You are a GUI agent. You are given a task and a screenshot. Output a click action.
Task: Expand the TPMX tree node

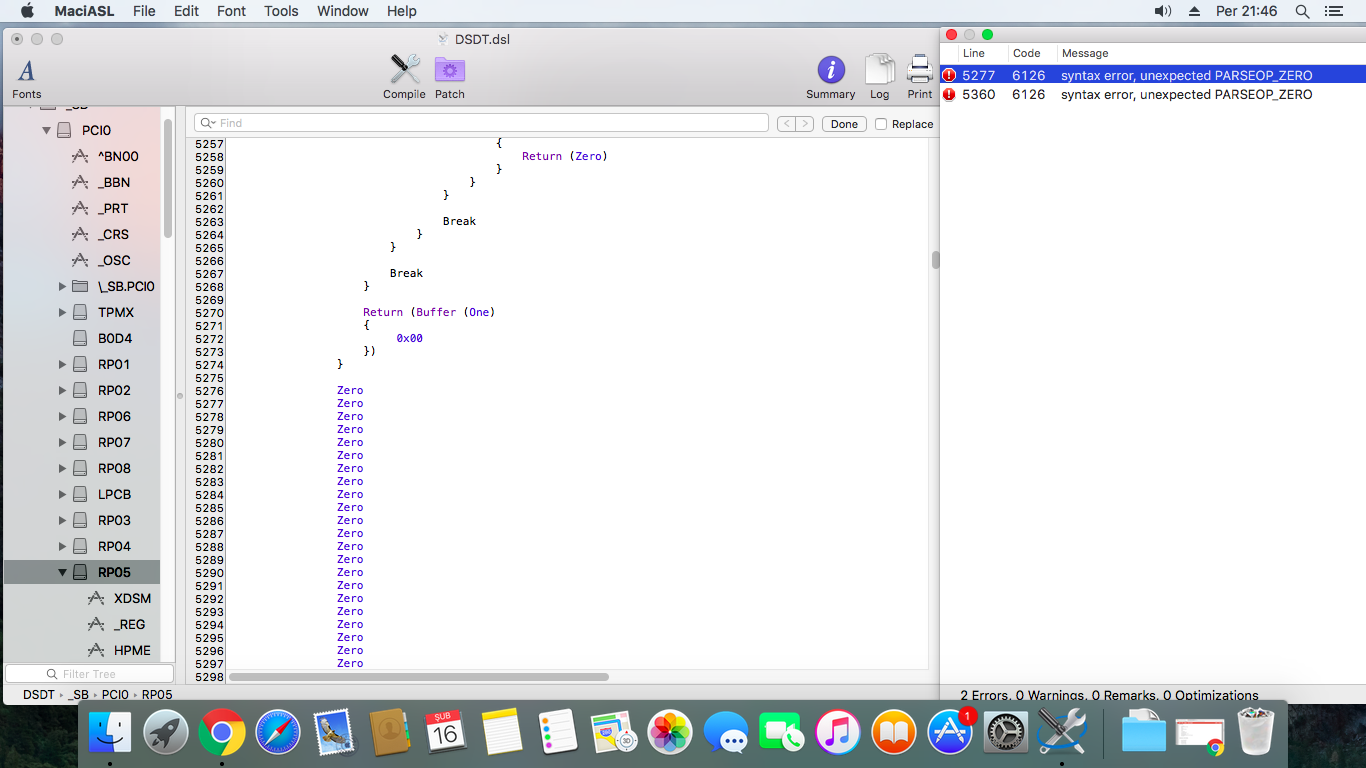click(63, 313)
